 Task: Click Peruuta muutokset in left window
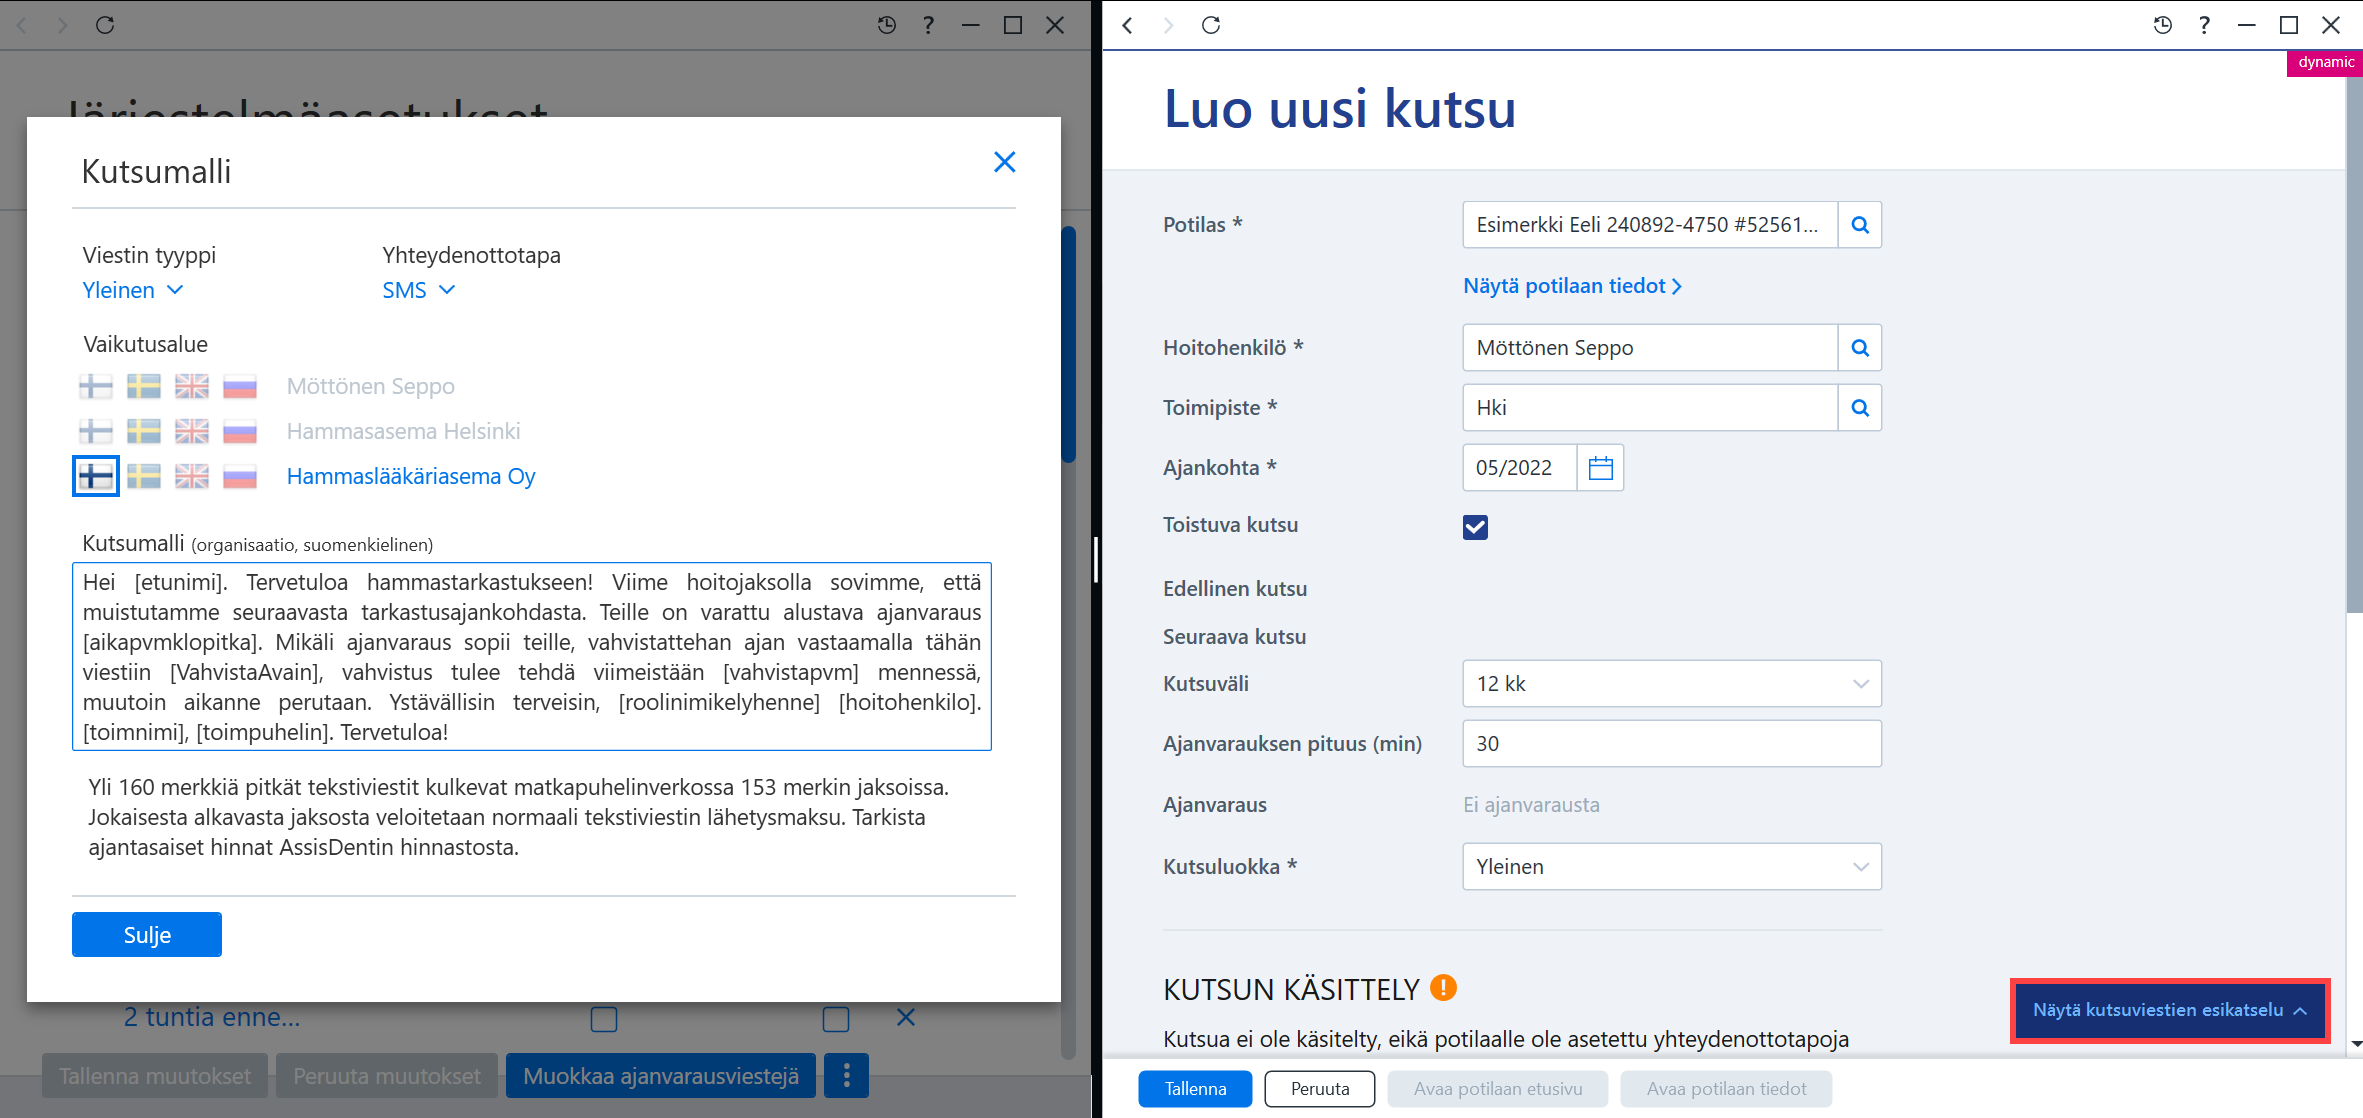(387, 1076)
